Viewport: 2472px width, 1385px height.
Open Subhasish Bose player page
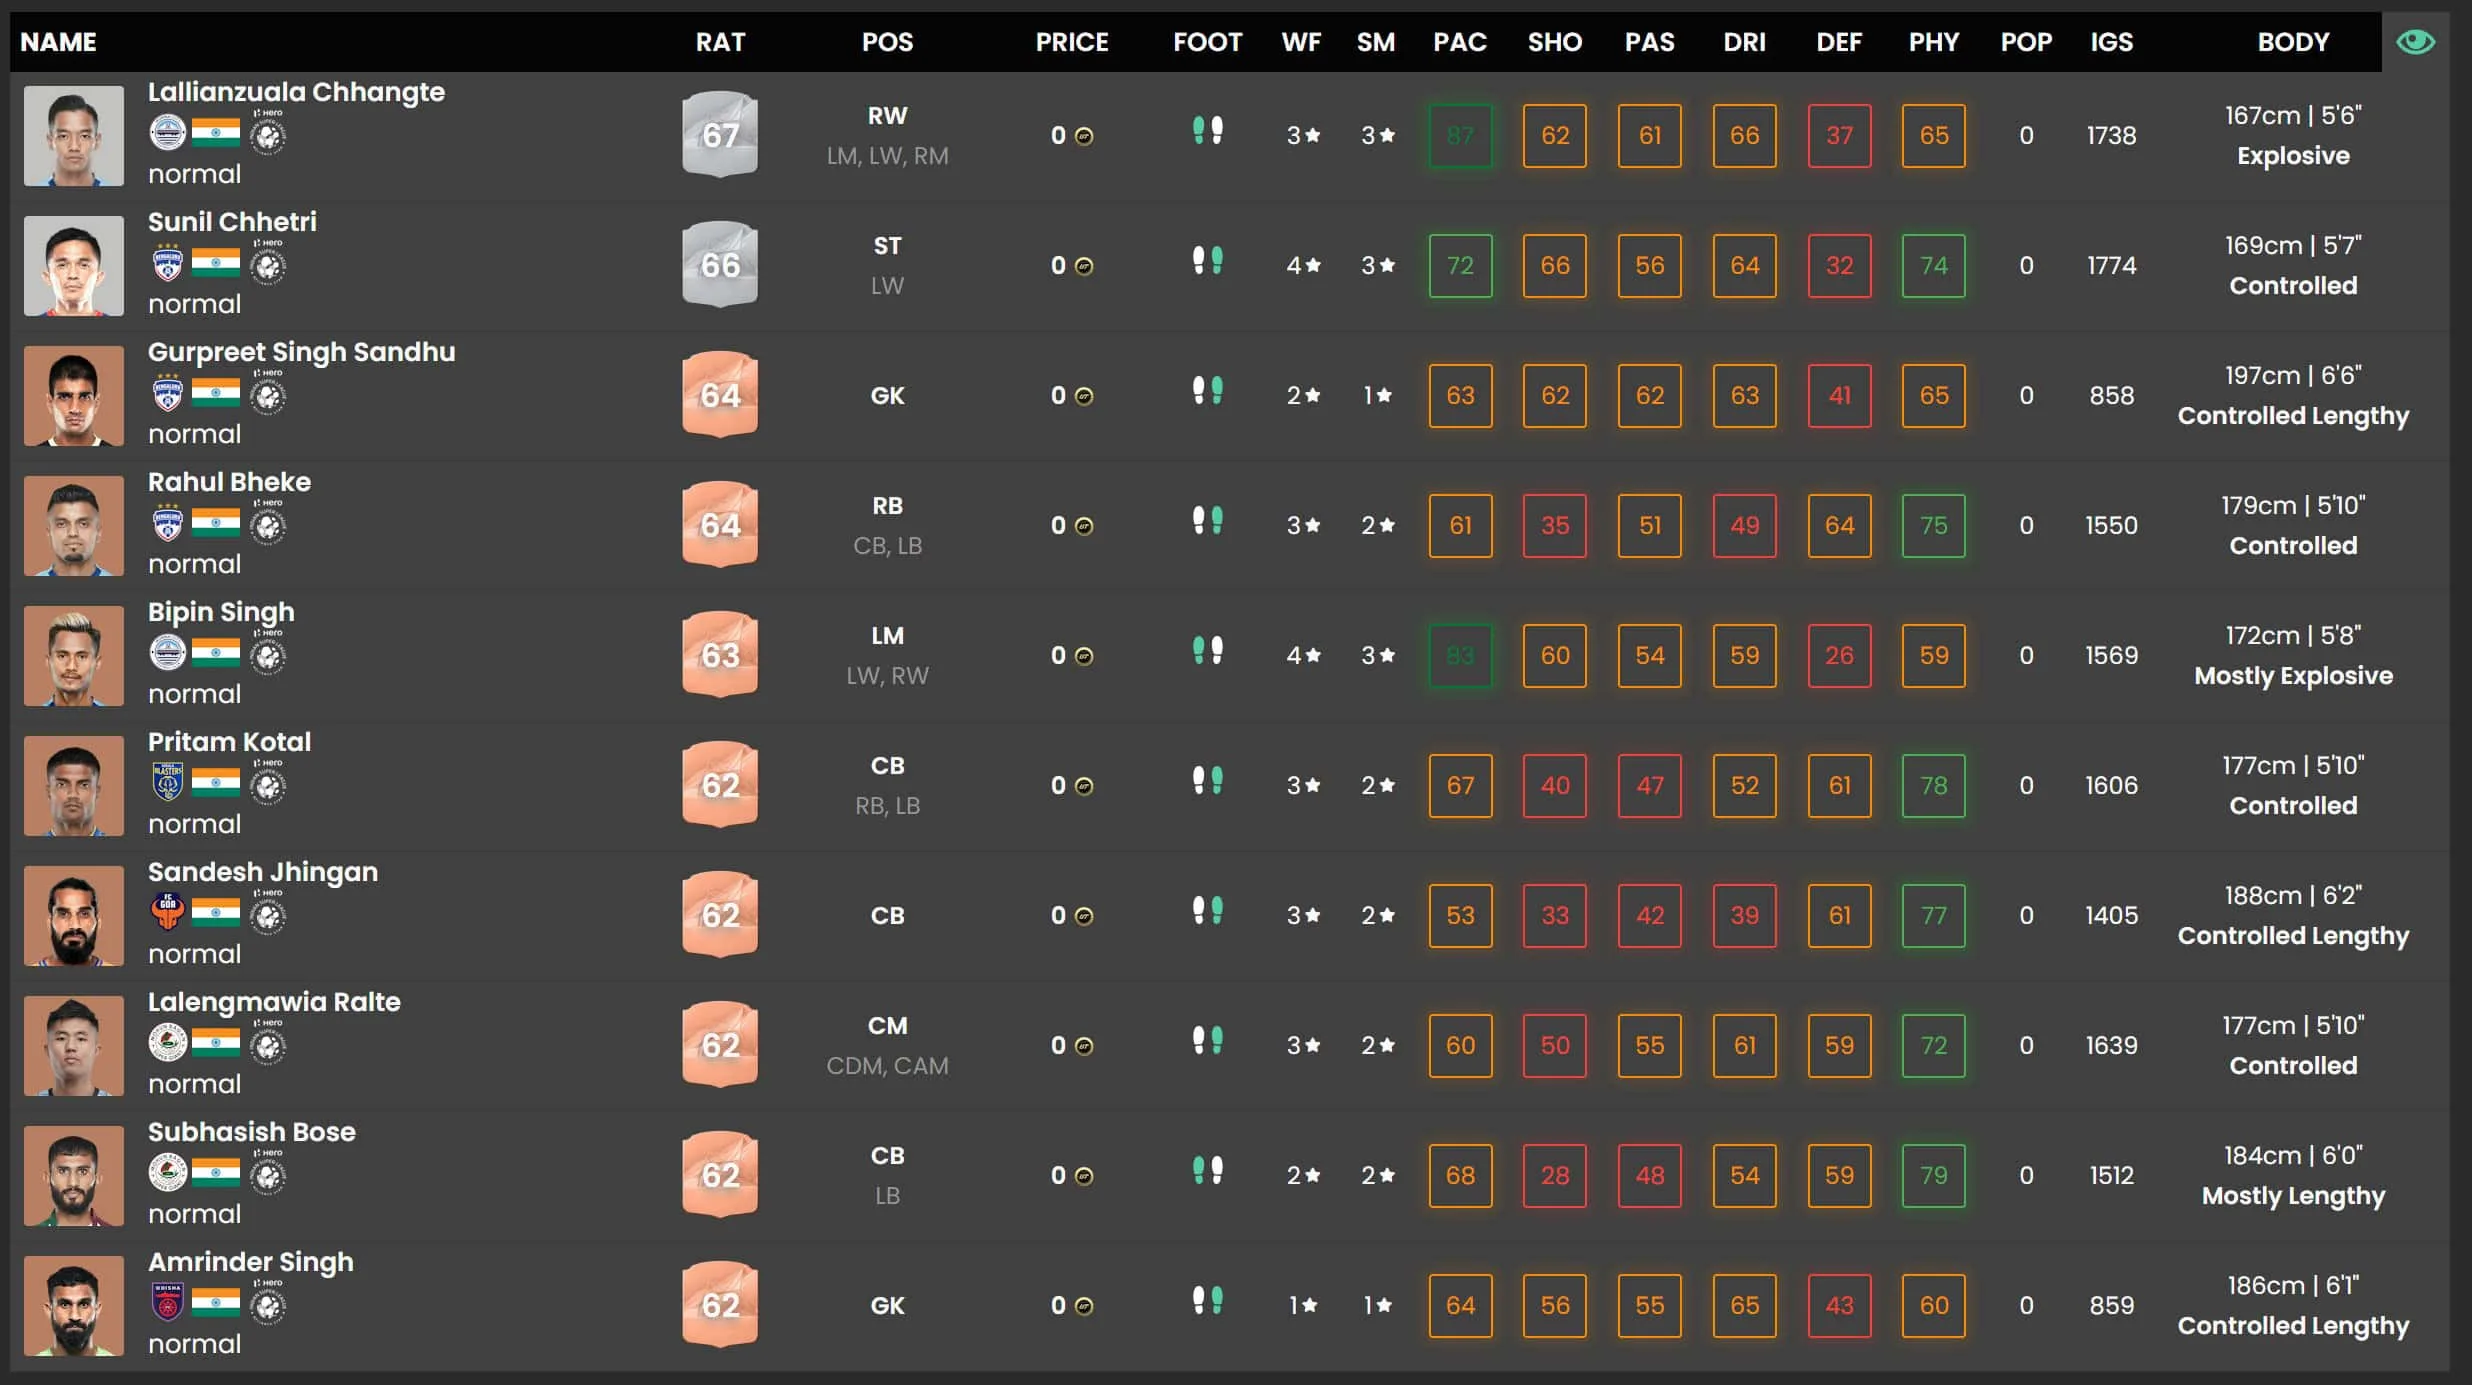tap(251, 1132)
